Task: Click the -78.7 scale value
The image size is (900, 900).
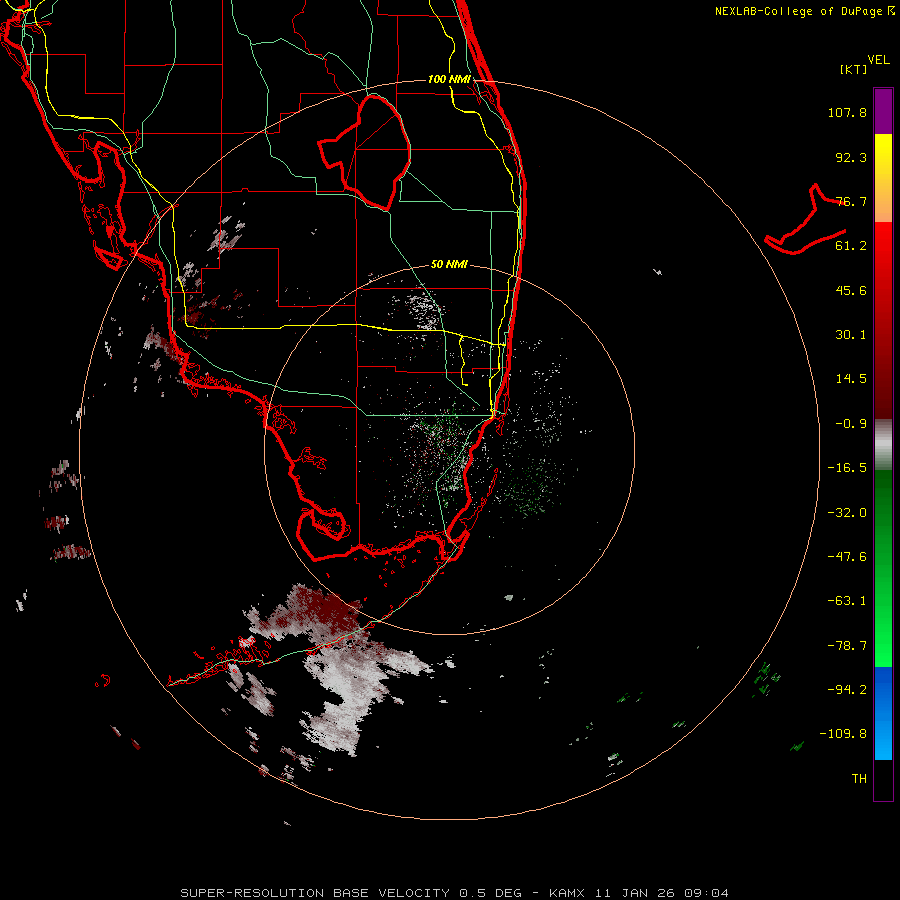Action: [x=847, y=646]
